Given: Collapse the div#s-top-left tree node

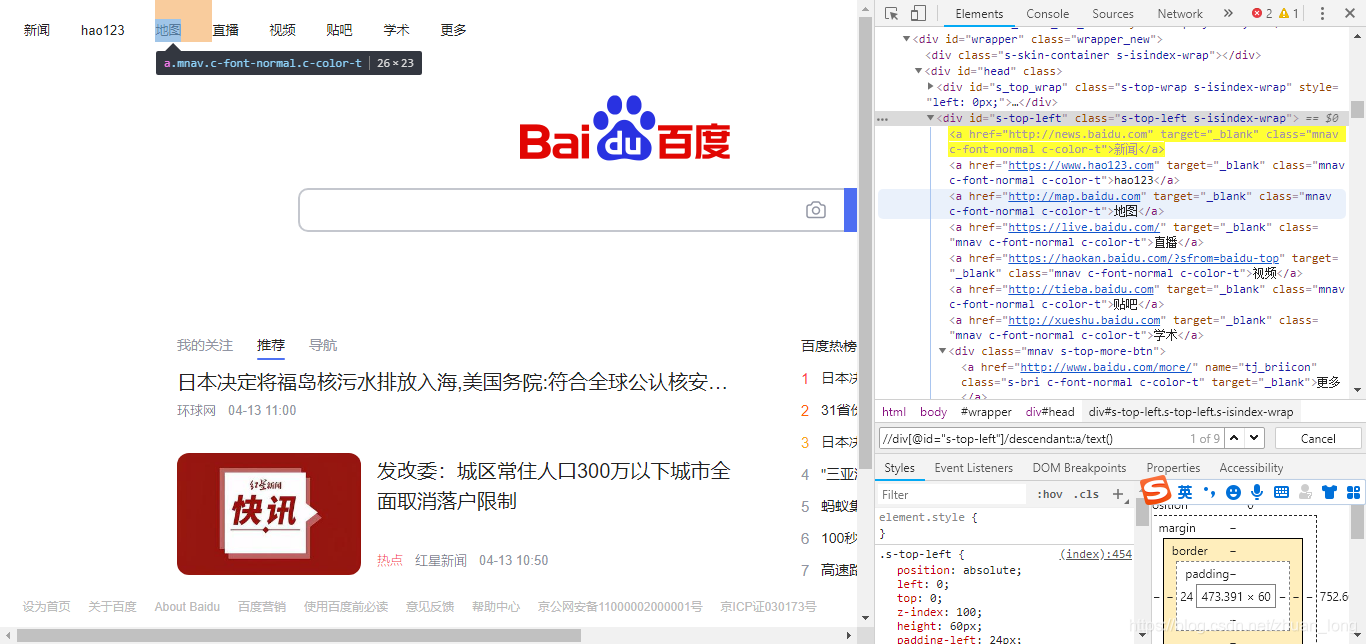Looking at the screenshot, I should tap(930, 117).
